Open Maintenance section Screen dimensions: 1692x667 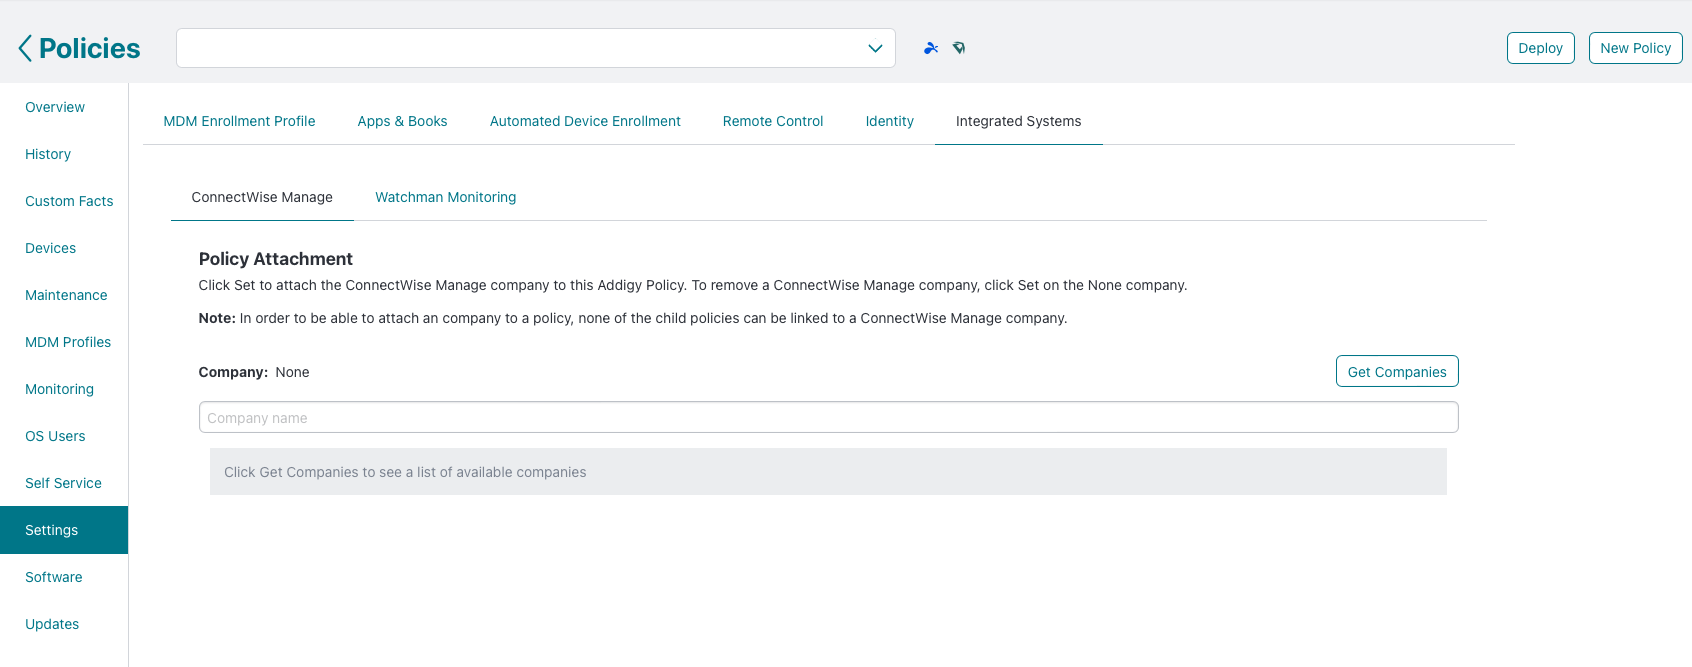(66, 295)
